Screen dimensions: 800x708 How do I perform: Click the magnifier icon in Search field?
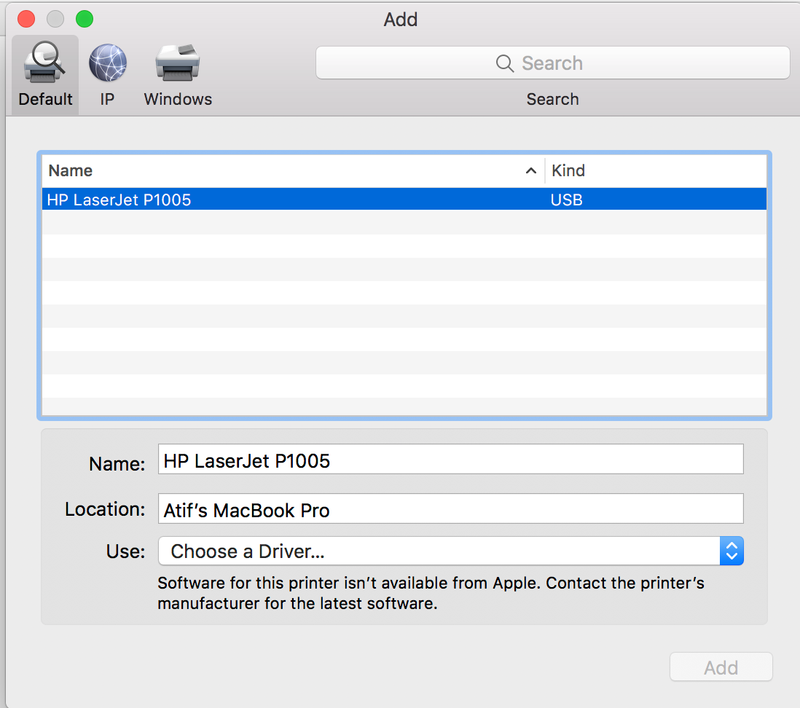click(504, 64)
